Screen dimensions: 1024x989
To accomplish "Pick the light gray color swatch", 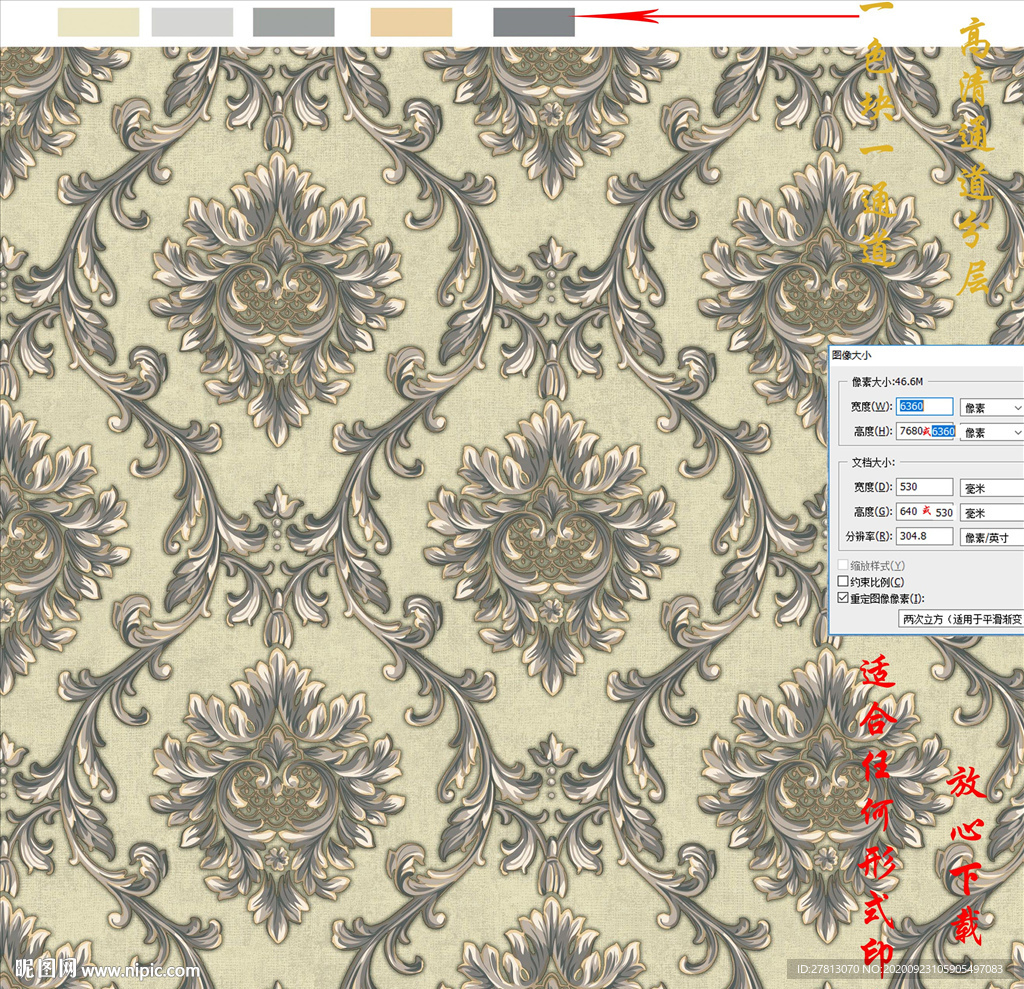I will 192,22.
